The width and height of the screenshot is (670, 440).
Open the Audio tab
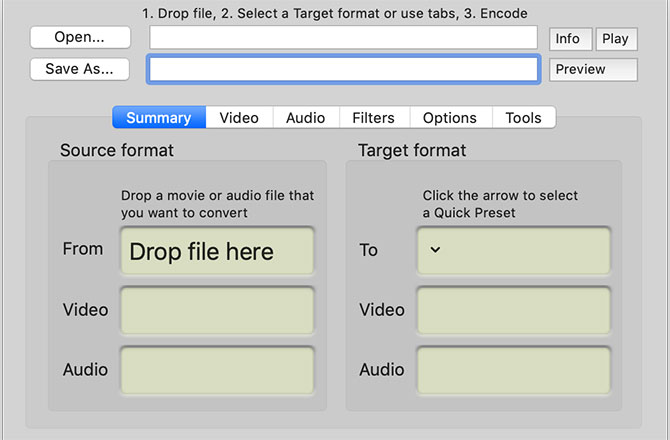pos(305,117)
